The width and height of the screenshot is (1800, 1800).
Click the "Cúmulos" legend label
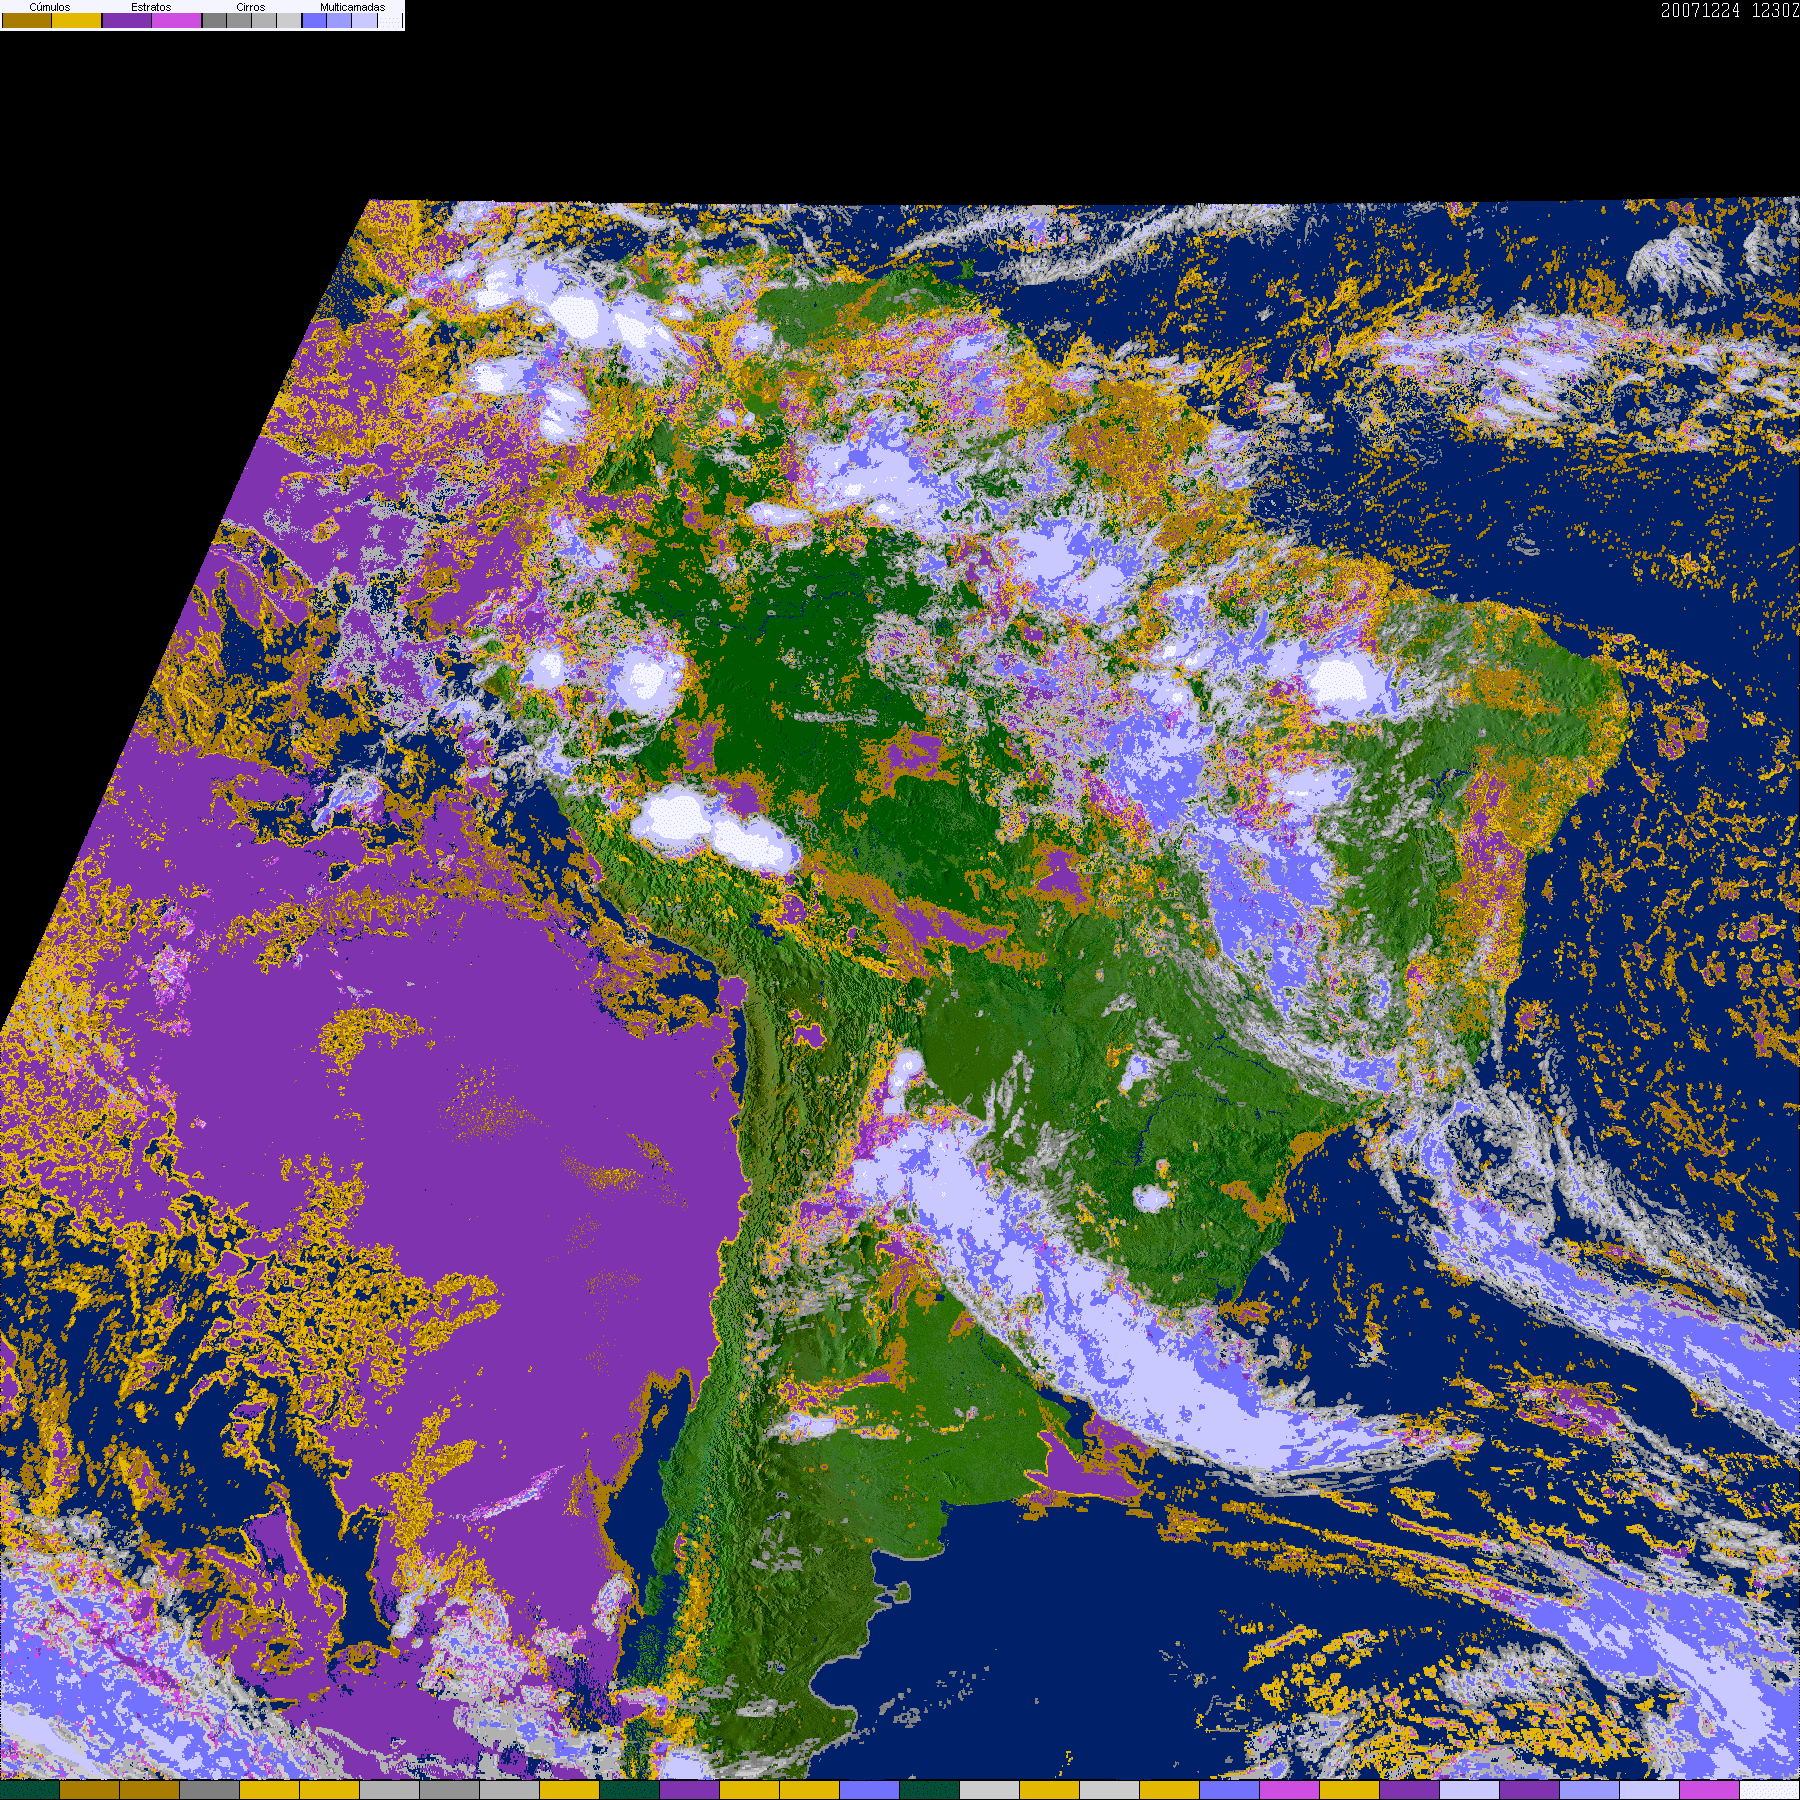(50, 7)
